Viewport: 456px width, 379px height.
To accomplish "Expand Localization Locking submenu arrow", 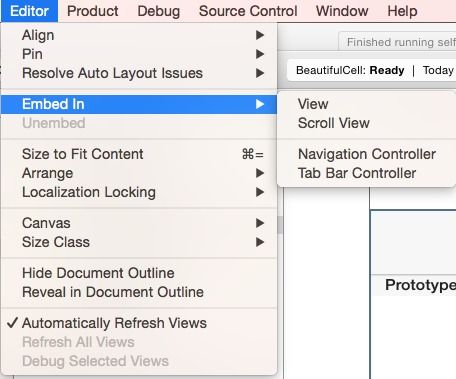I will click(260, 192).
